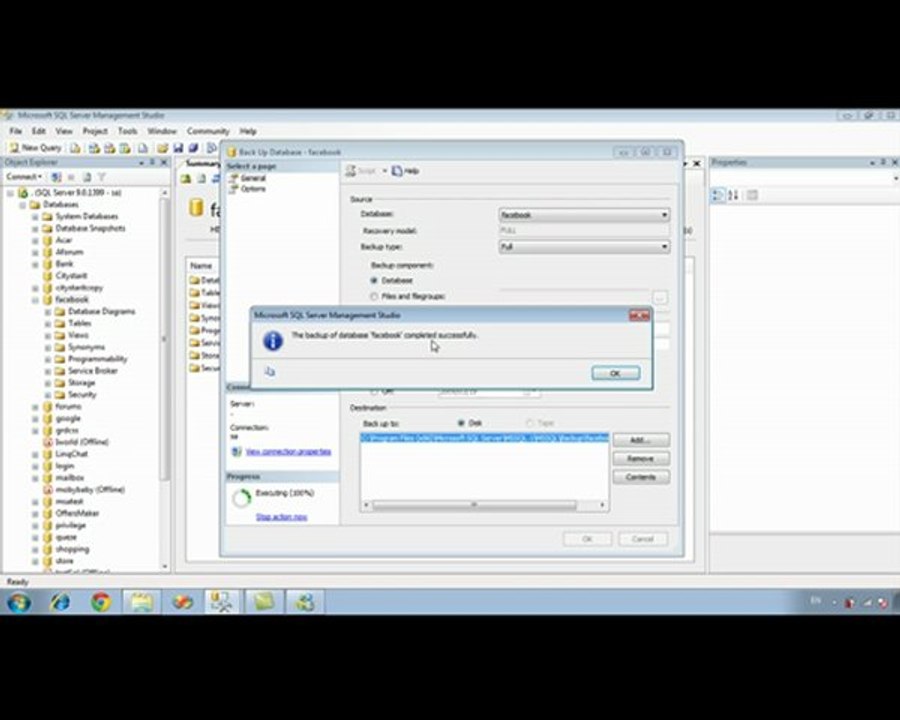Screen dimensions: 900x720
Task: Select the OffersMaker database in Object Explorer
Action: (77, 513)
